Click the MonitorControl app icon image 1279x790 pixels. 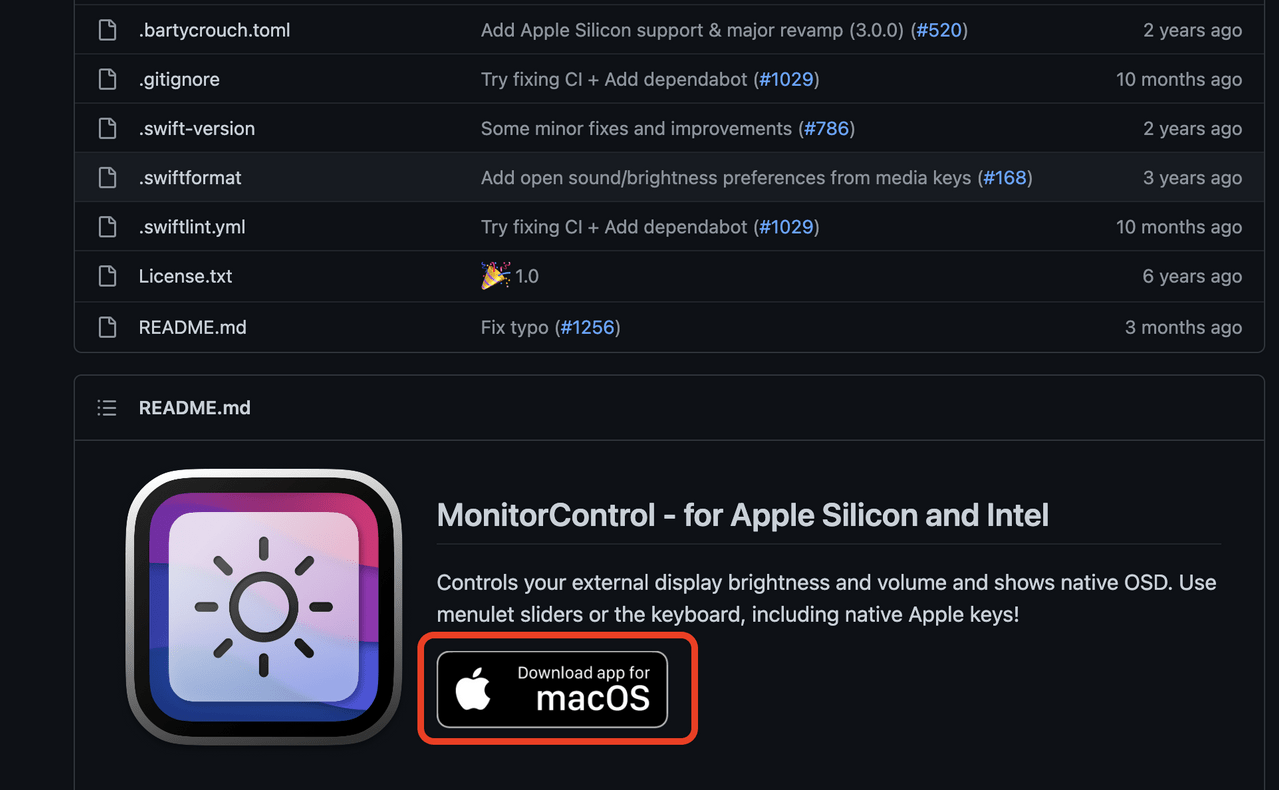tap(263, 608)
